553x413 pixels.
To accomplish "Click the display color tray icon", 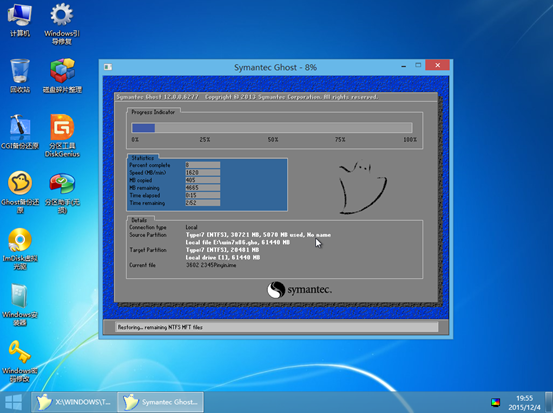I will [496, 402].
